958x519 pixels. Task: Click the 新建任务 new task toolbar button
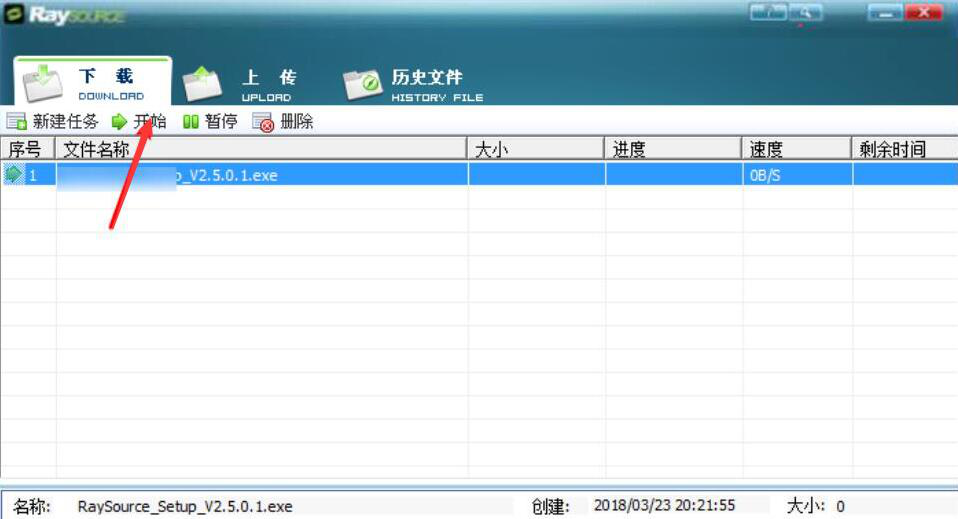click(x=53, y=122)
